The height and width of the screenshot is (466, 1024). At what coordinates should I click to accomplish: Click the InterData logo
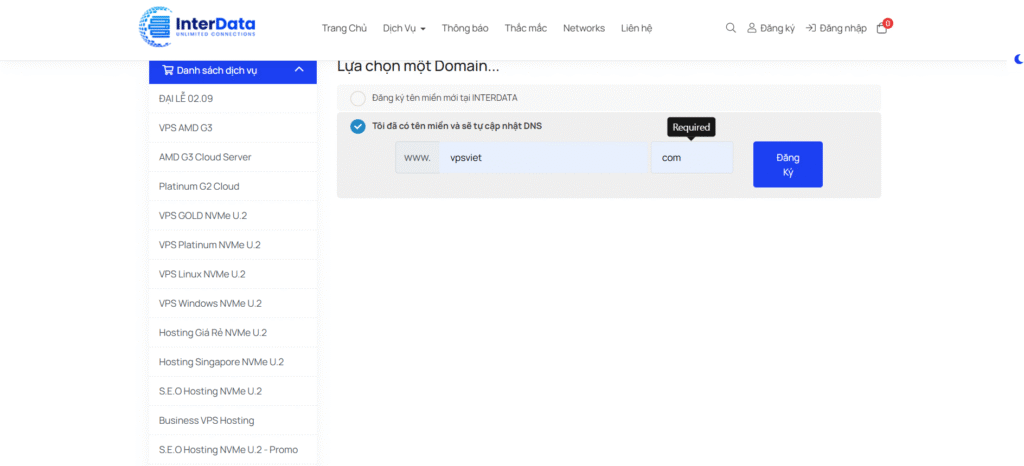click(x=198, y=27)
